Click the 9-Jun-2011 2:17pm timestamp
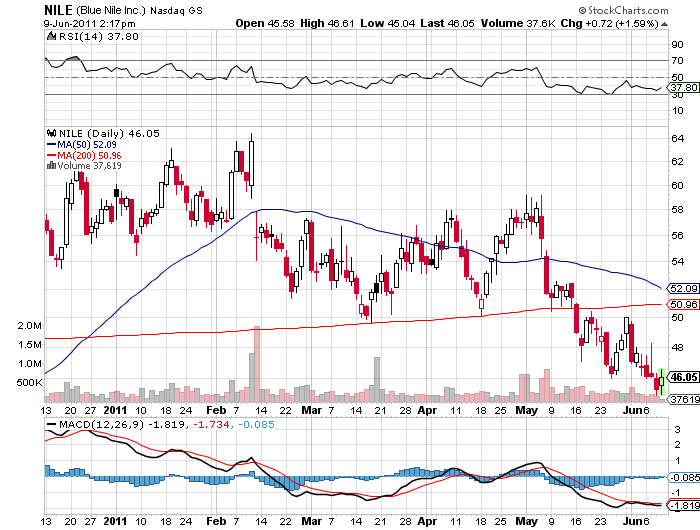Screen dimensions: 700x530 (x=89, y=23)
